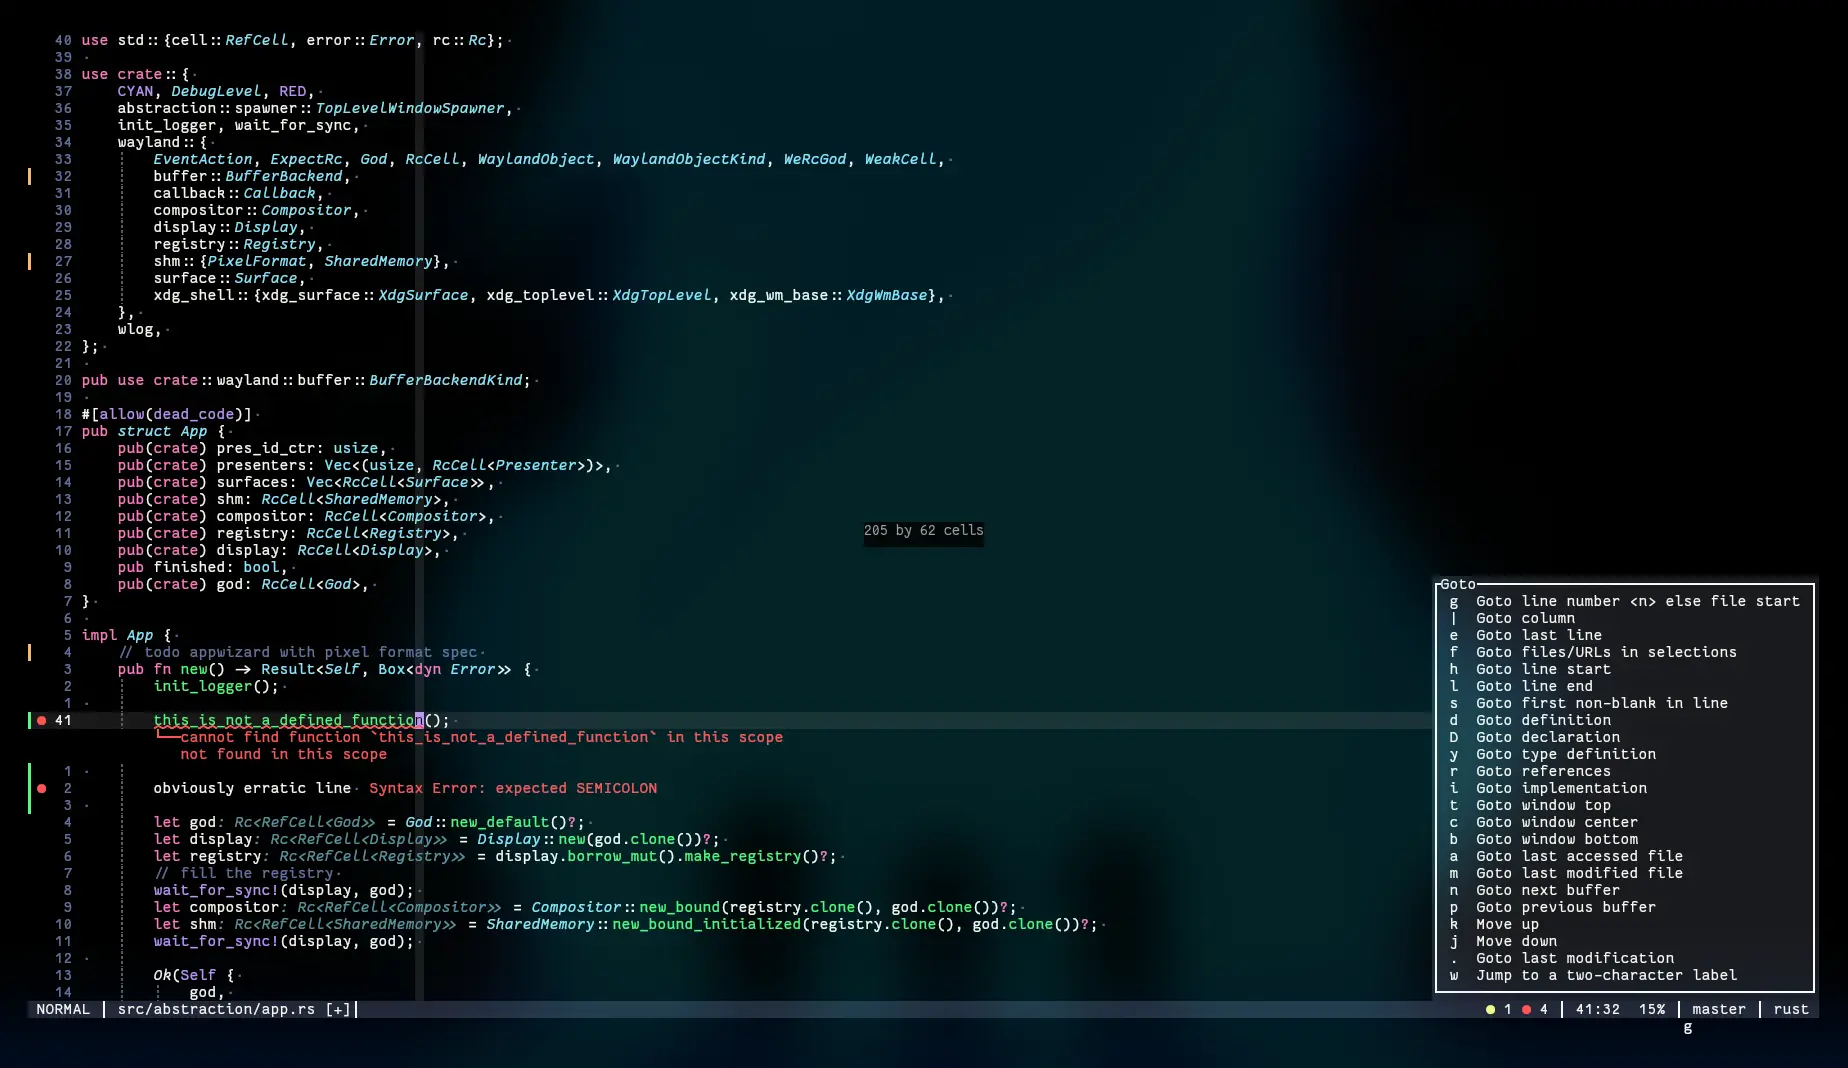Click the 'src/abstraction/app.rs [+]' file name
Image resolution: width=1848 pixels, height=1068 pixels.
pyautogui.click(x=234, y=1009)
